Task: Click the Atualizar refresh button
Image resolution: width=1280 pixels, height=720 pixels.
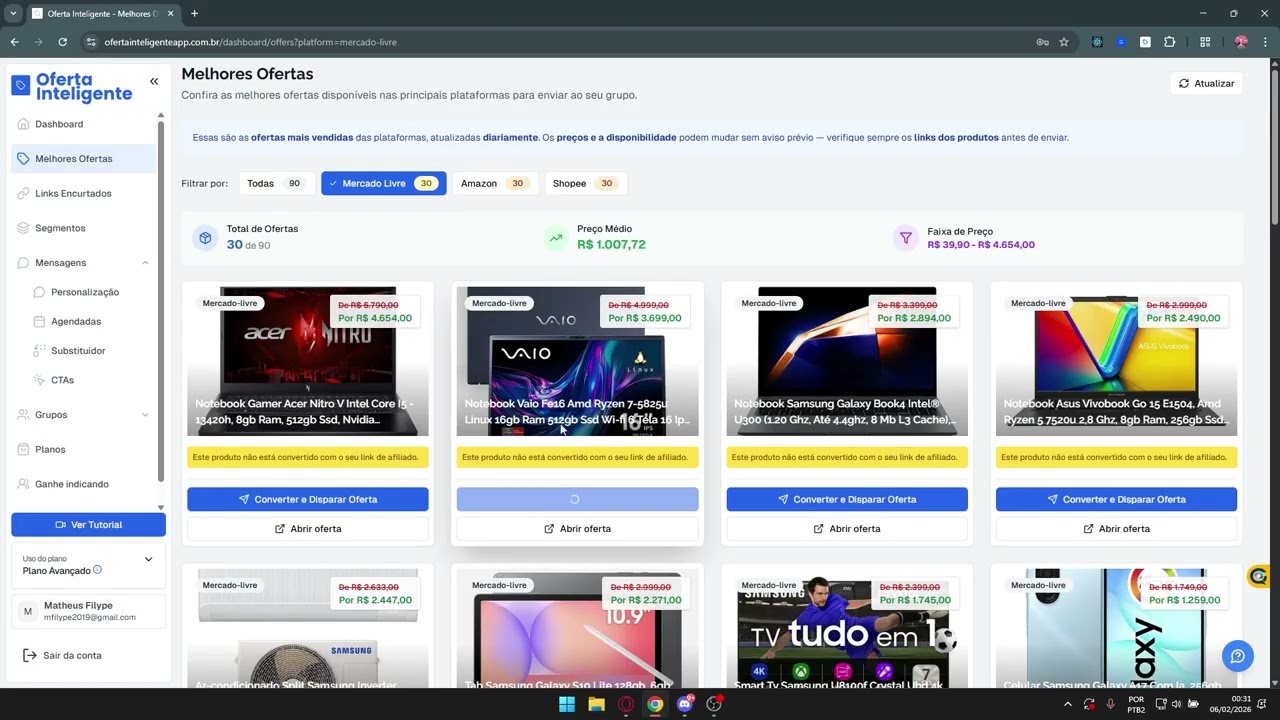Action: [x=1206, y=83]
